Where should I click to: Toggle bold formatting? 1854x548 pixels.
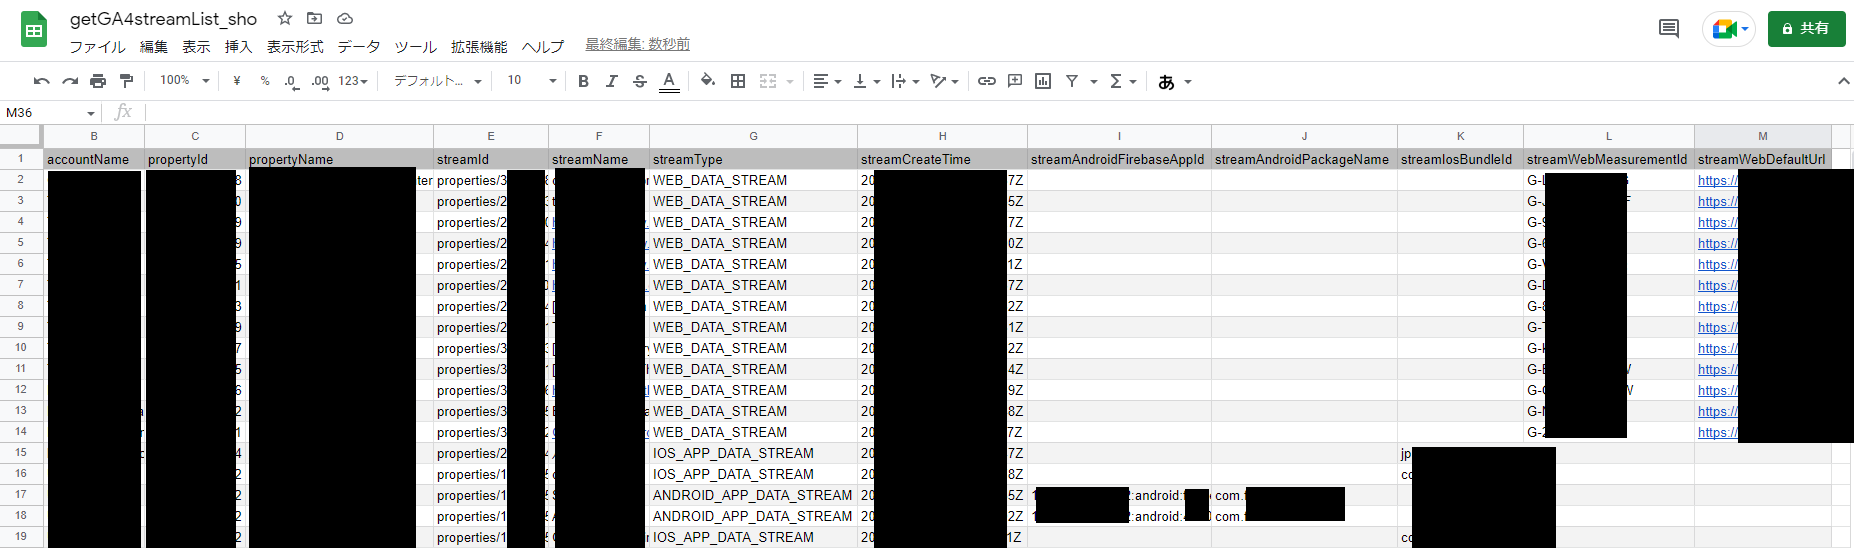[583, 81]
